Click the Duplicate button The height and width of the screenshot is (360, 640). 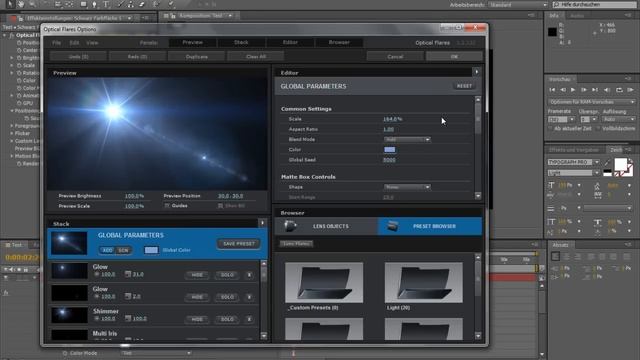point(197,57)
